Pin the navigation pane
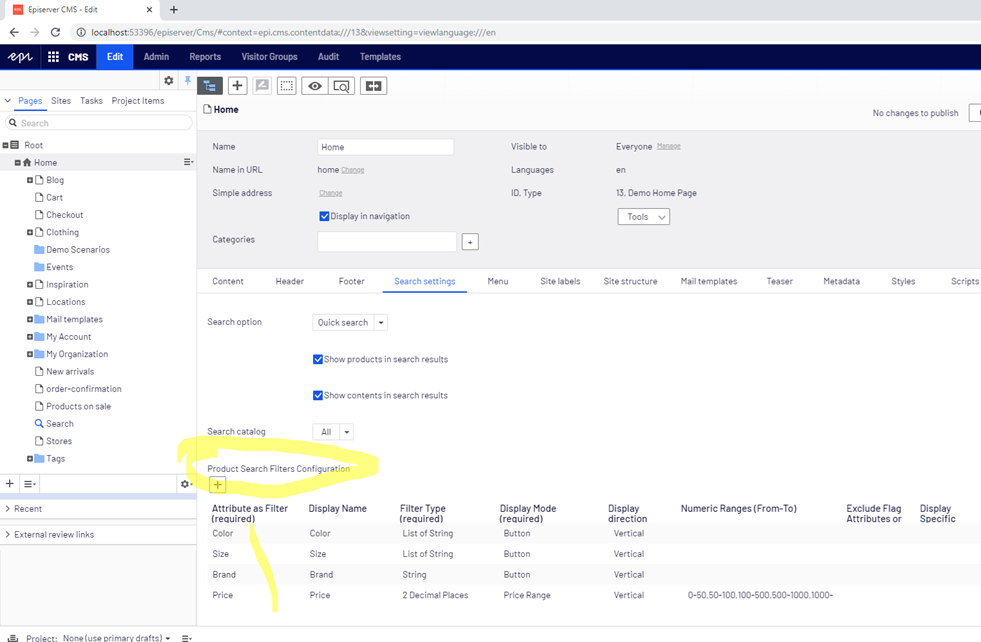The image size is (981, 642). click(187, 80)
